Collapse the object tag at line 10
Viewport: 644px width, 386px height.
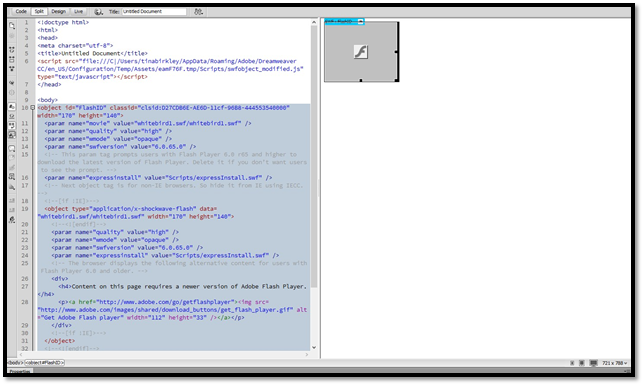pyautogui.click(x=33, y=108)
